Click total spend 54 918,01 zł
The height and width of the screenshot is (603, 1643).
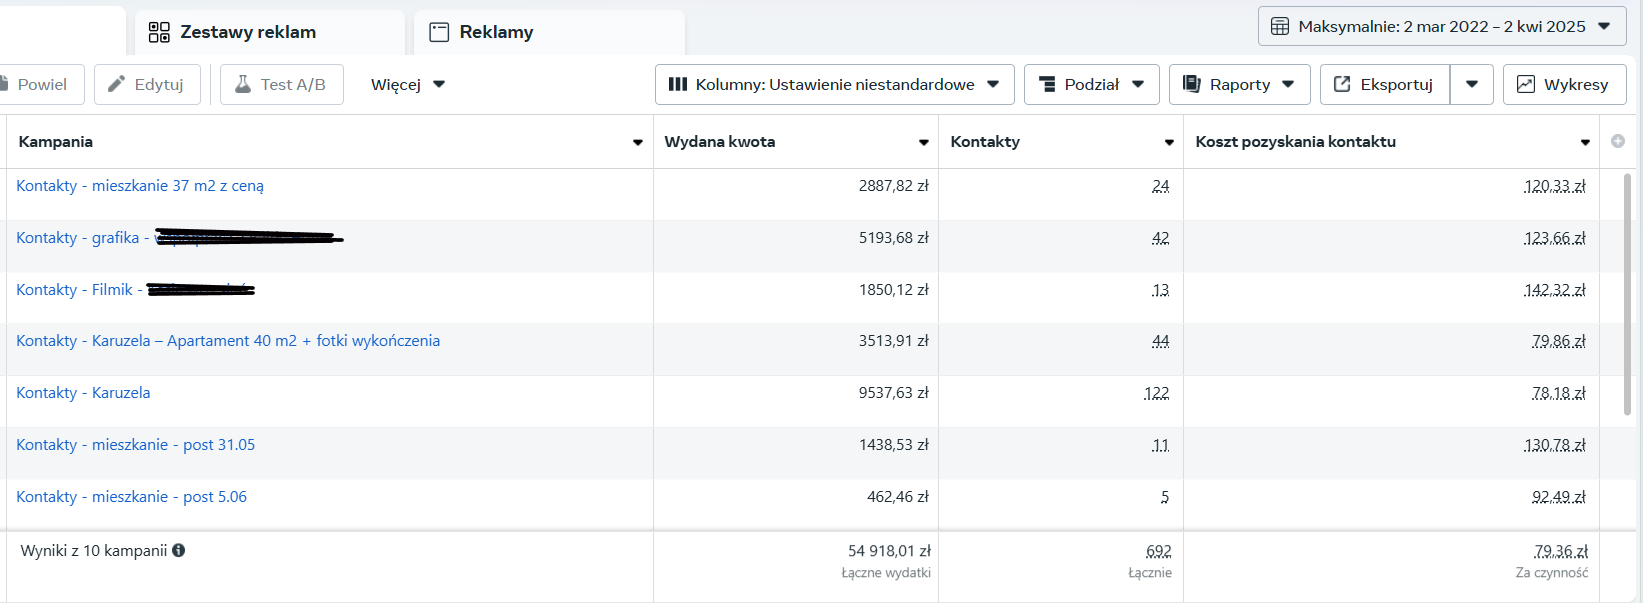889,551
